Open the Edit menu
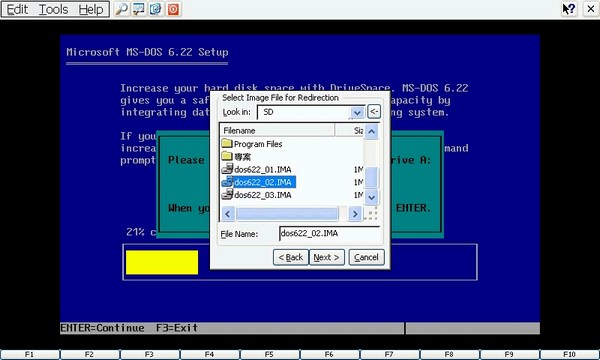This screenshot has height=360, width=600. tap(17, 9)
